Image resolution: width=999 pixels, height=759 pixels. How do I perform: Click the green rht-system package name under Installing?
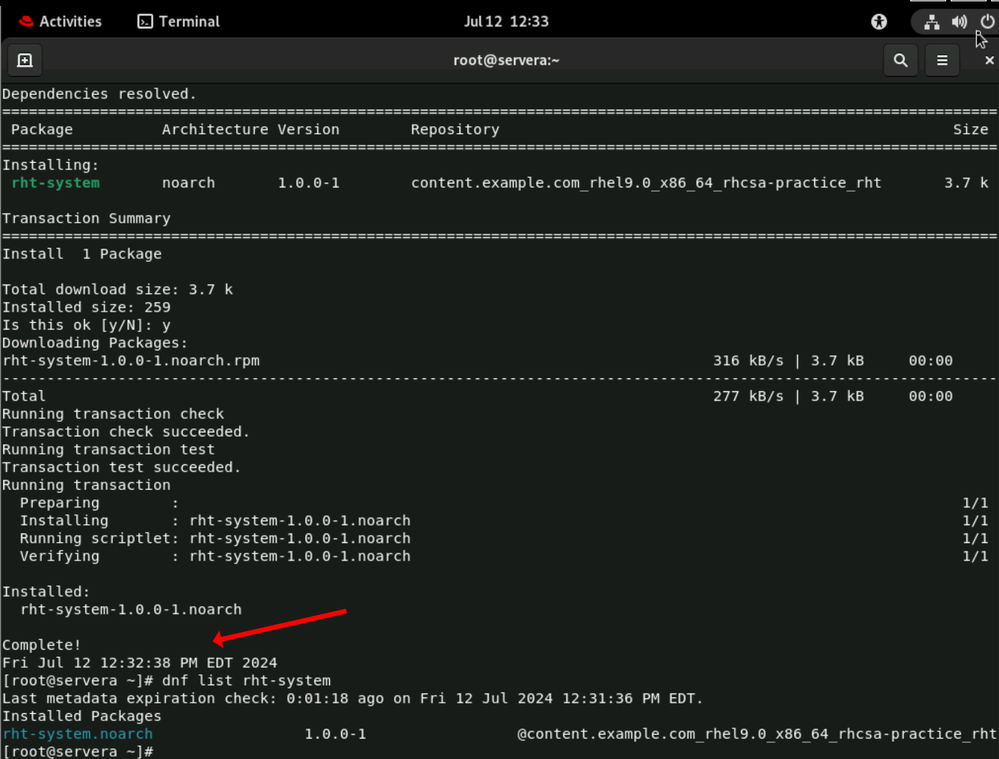click(55, 183)
